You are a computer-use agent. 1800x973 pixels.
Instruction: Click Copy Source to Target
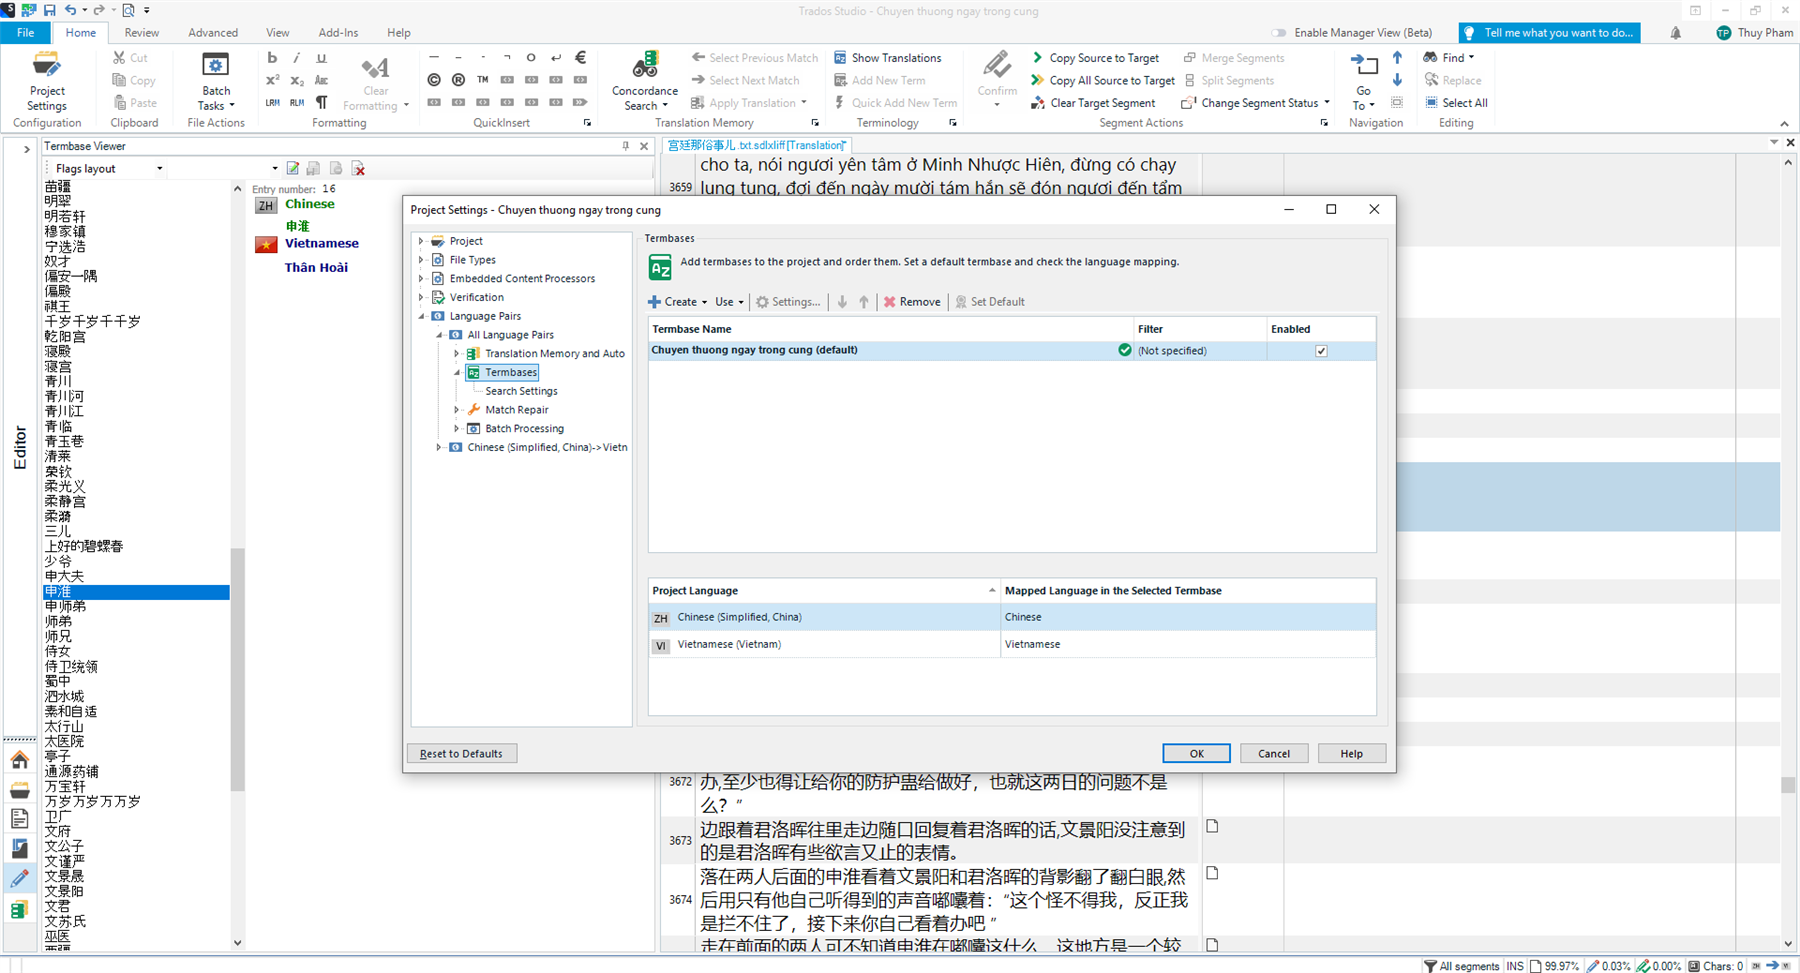pyautogui.click(x=1095, y=58)
